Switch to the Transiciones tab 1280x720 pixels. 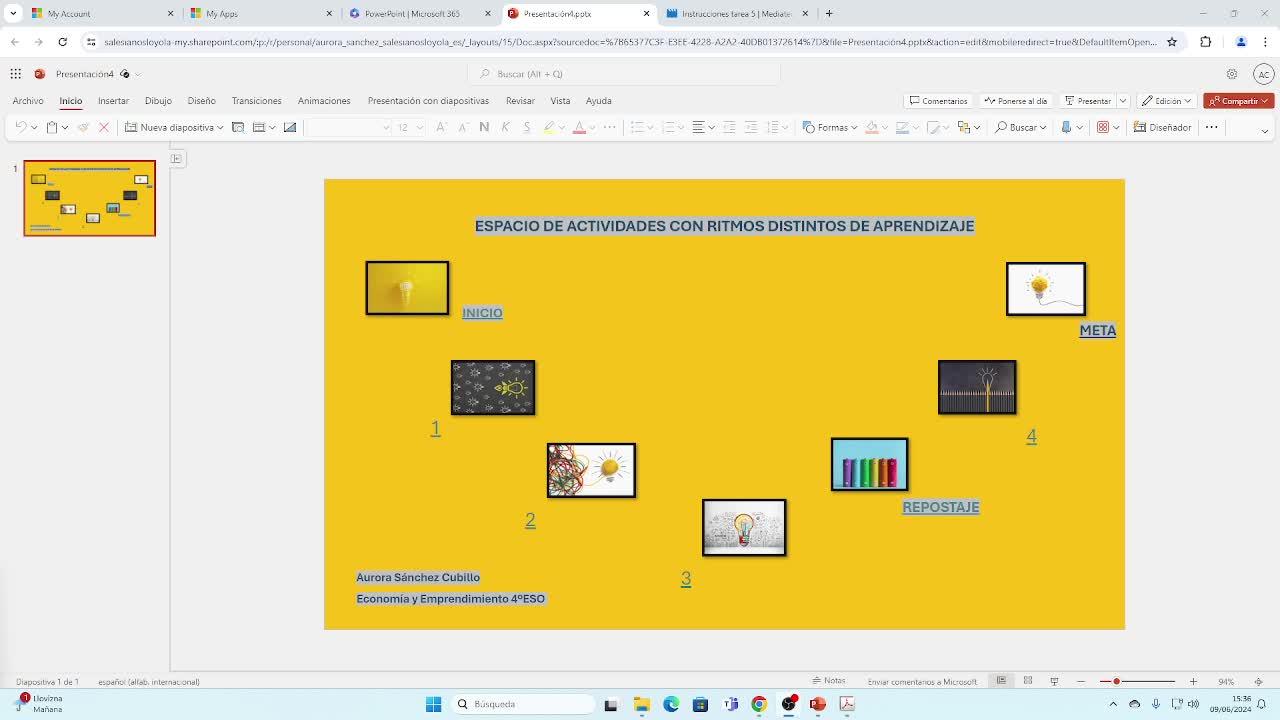(256, 101)
